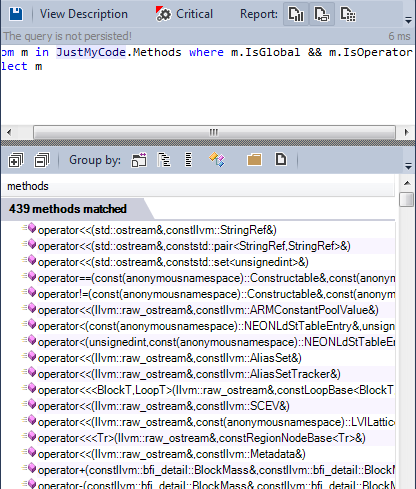The width and height of the screenshot is (416, 489).
Task: Open the Group by toolbar overflow dropdown
Action: (x=408, y=166)
